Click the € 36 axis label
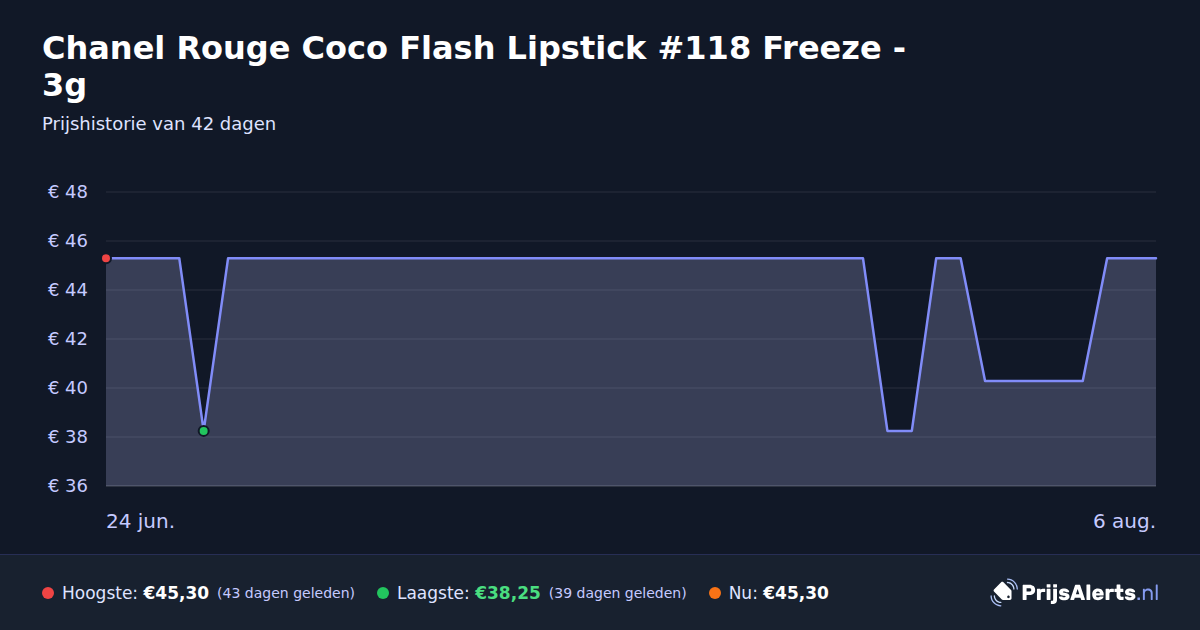Screen dimensions: 1200x630 (x=68, y=486)
